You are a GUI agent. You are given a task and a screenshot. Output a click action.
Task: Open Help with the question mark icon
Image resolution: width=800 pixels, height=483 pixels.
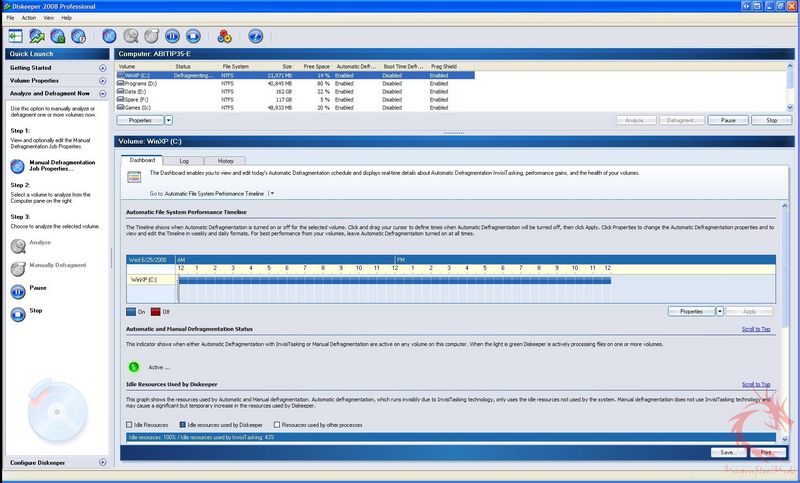point(255,36)
